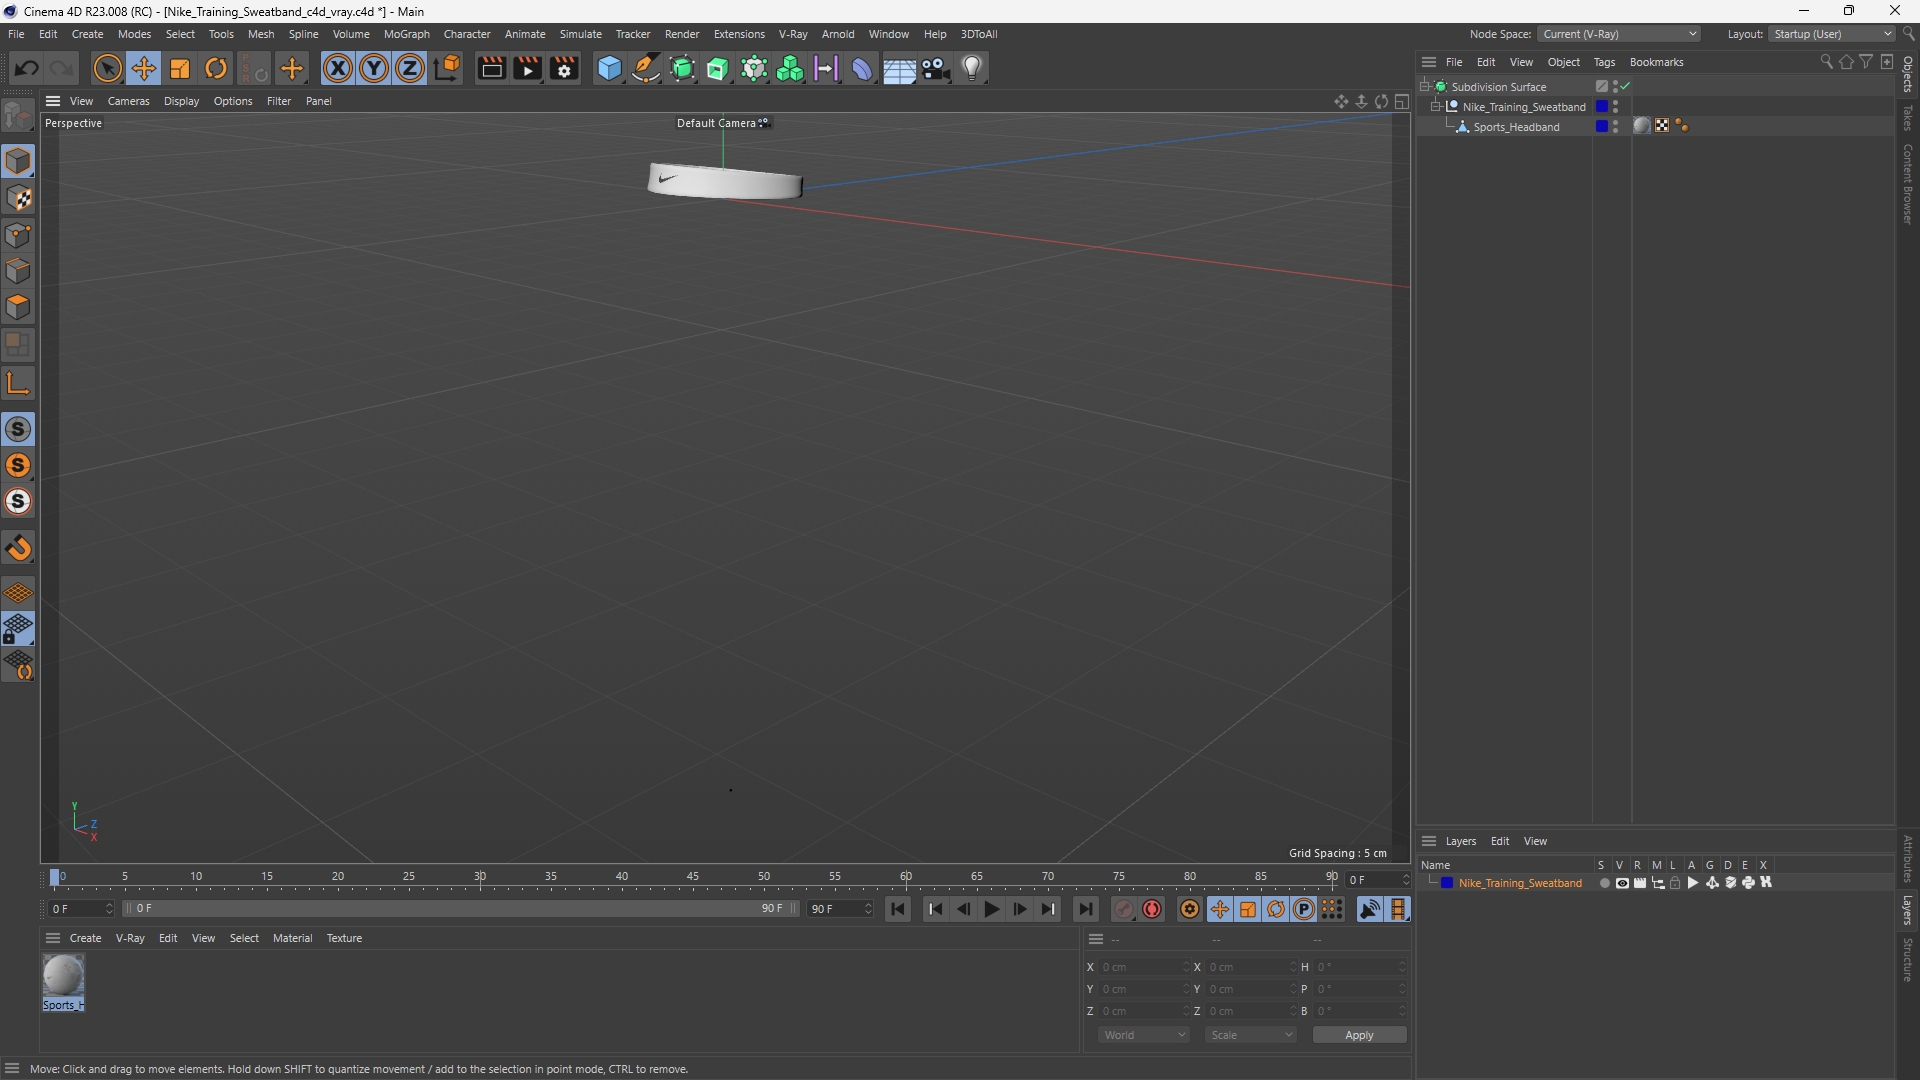Go to the end of animation

point(1085,909)
